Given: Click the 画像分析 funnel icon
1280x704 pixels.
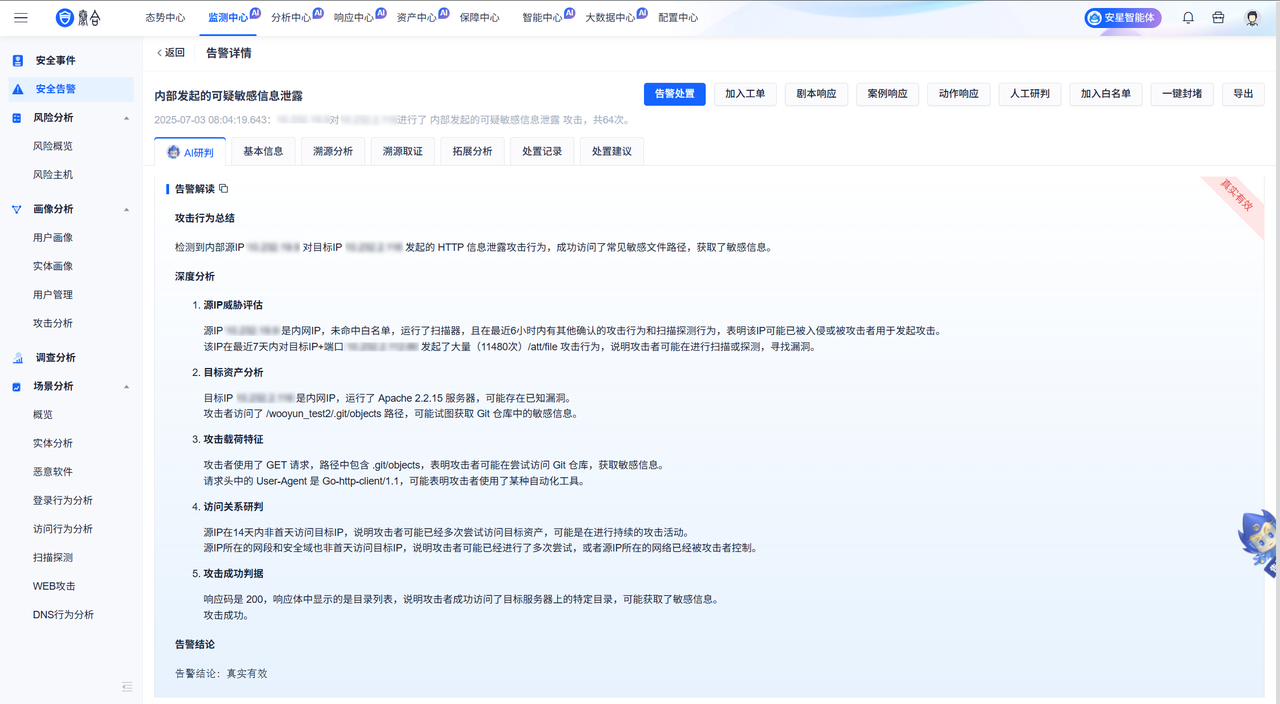Looking at the screenshot, I should [15, 209].
